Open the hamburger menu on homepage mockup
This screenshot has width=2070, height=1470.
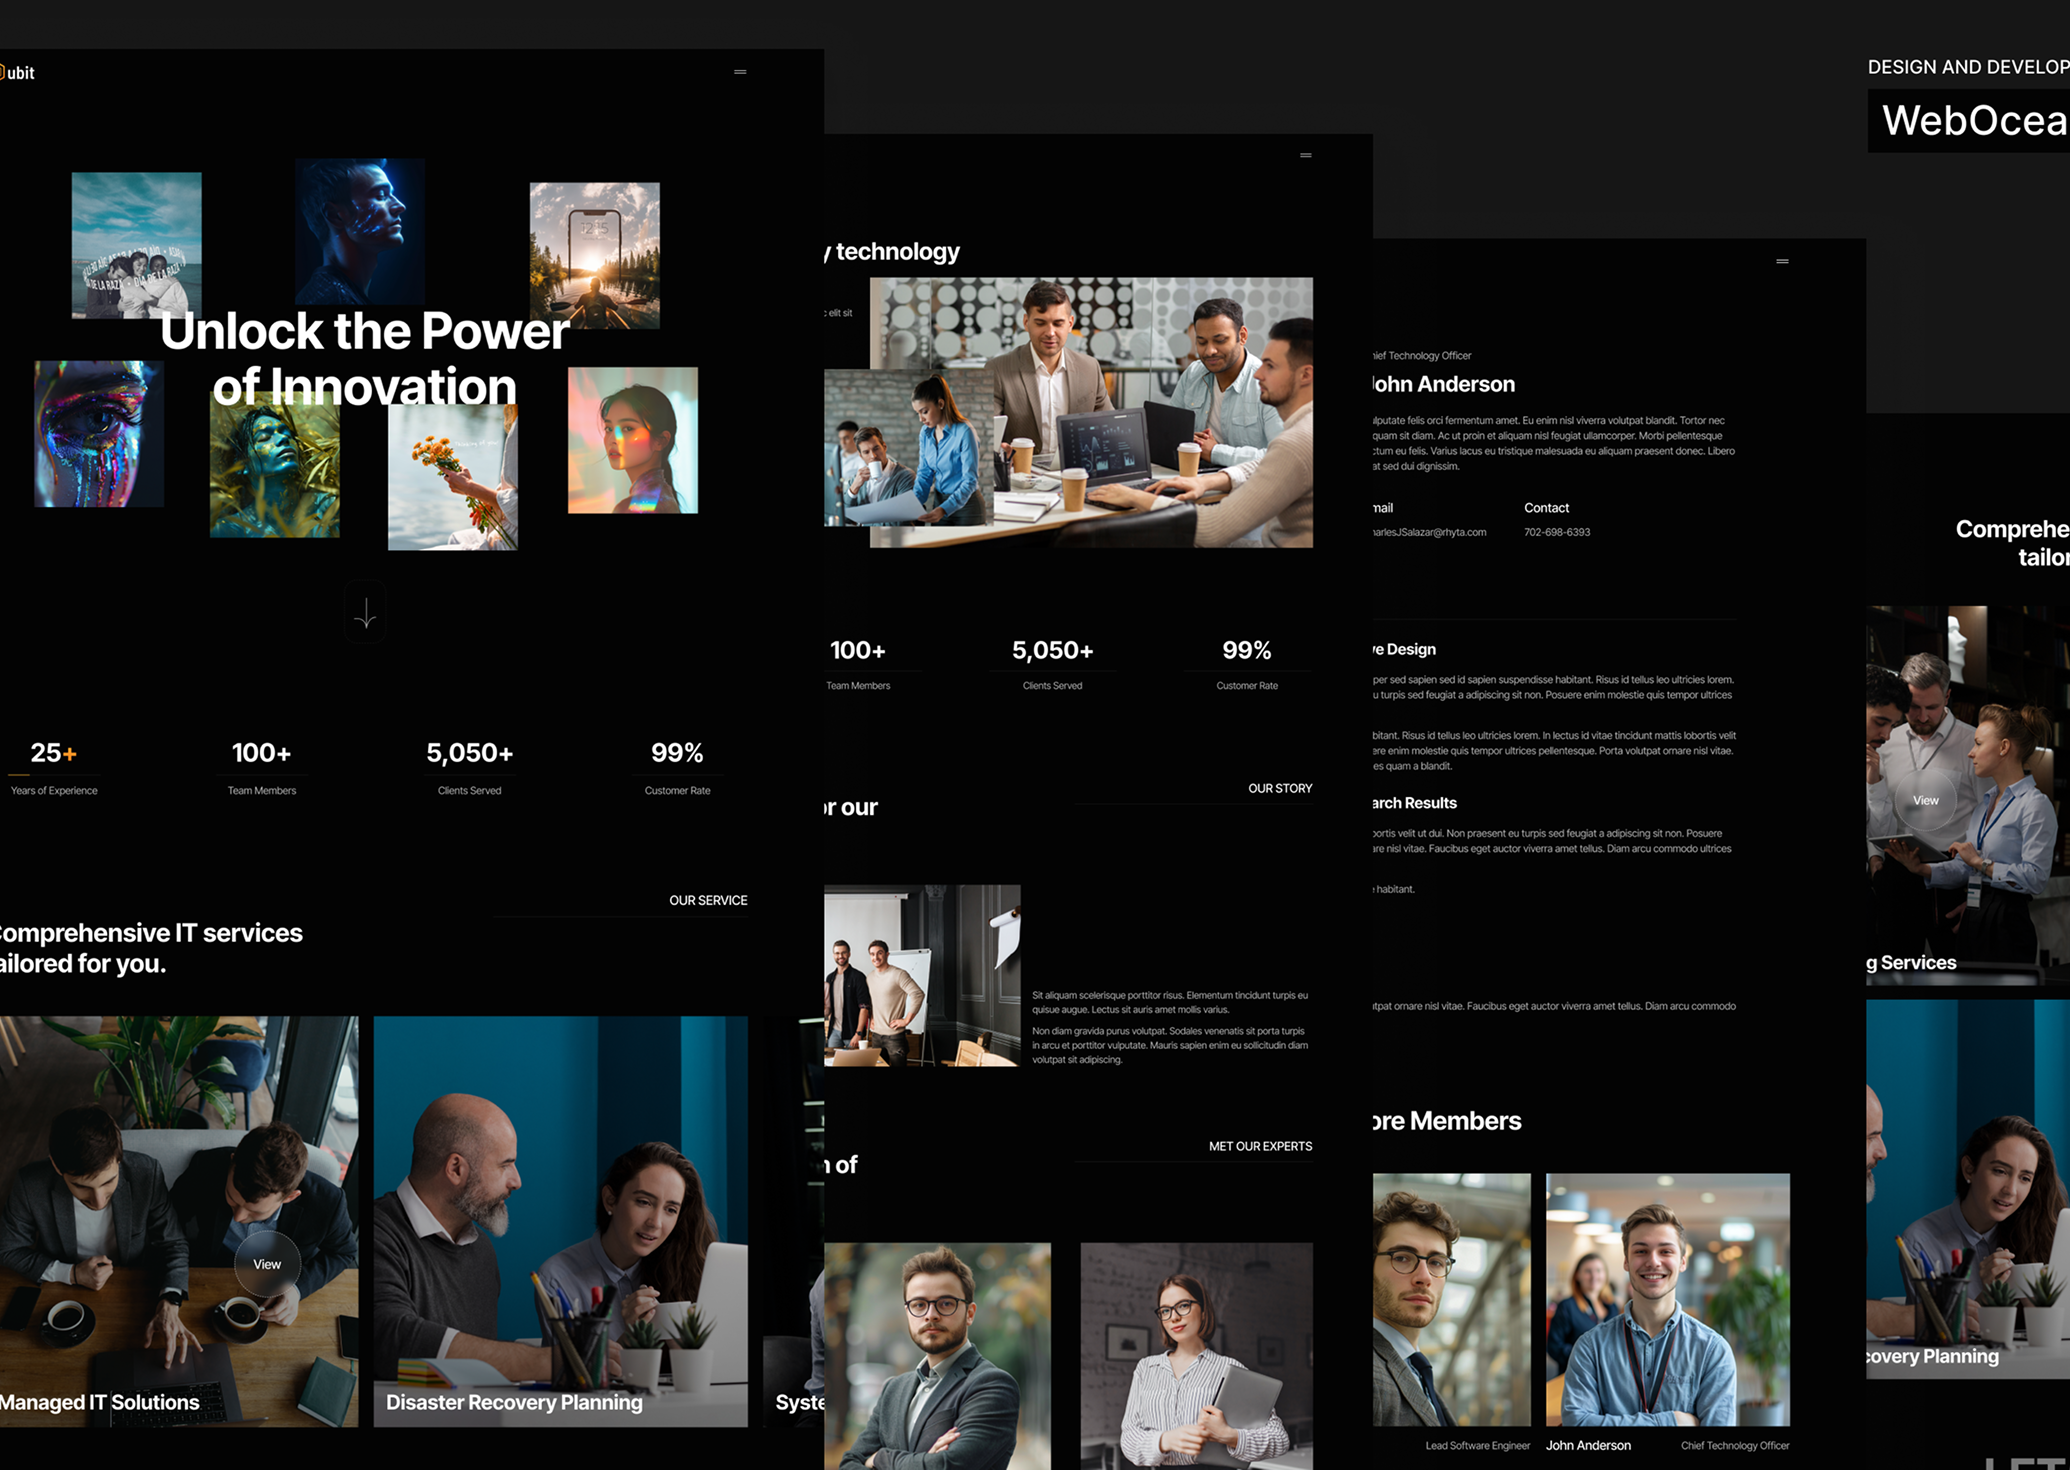(740, 72)
